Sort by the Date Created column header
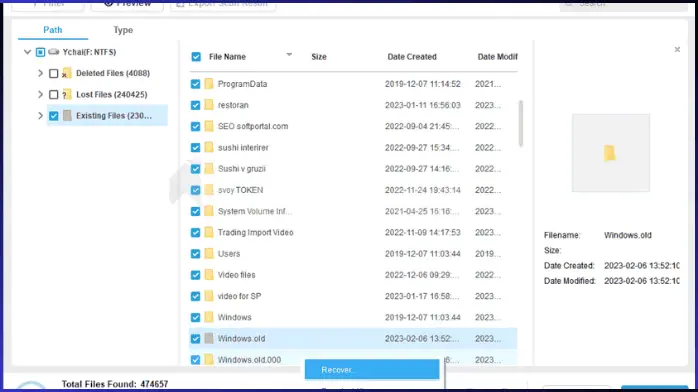Image resolution: width=698 pixels, height=392 pixels. pyautogui.click(x=412, y=57)
